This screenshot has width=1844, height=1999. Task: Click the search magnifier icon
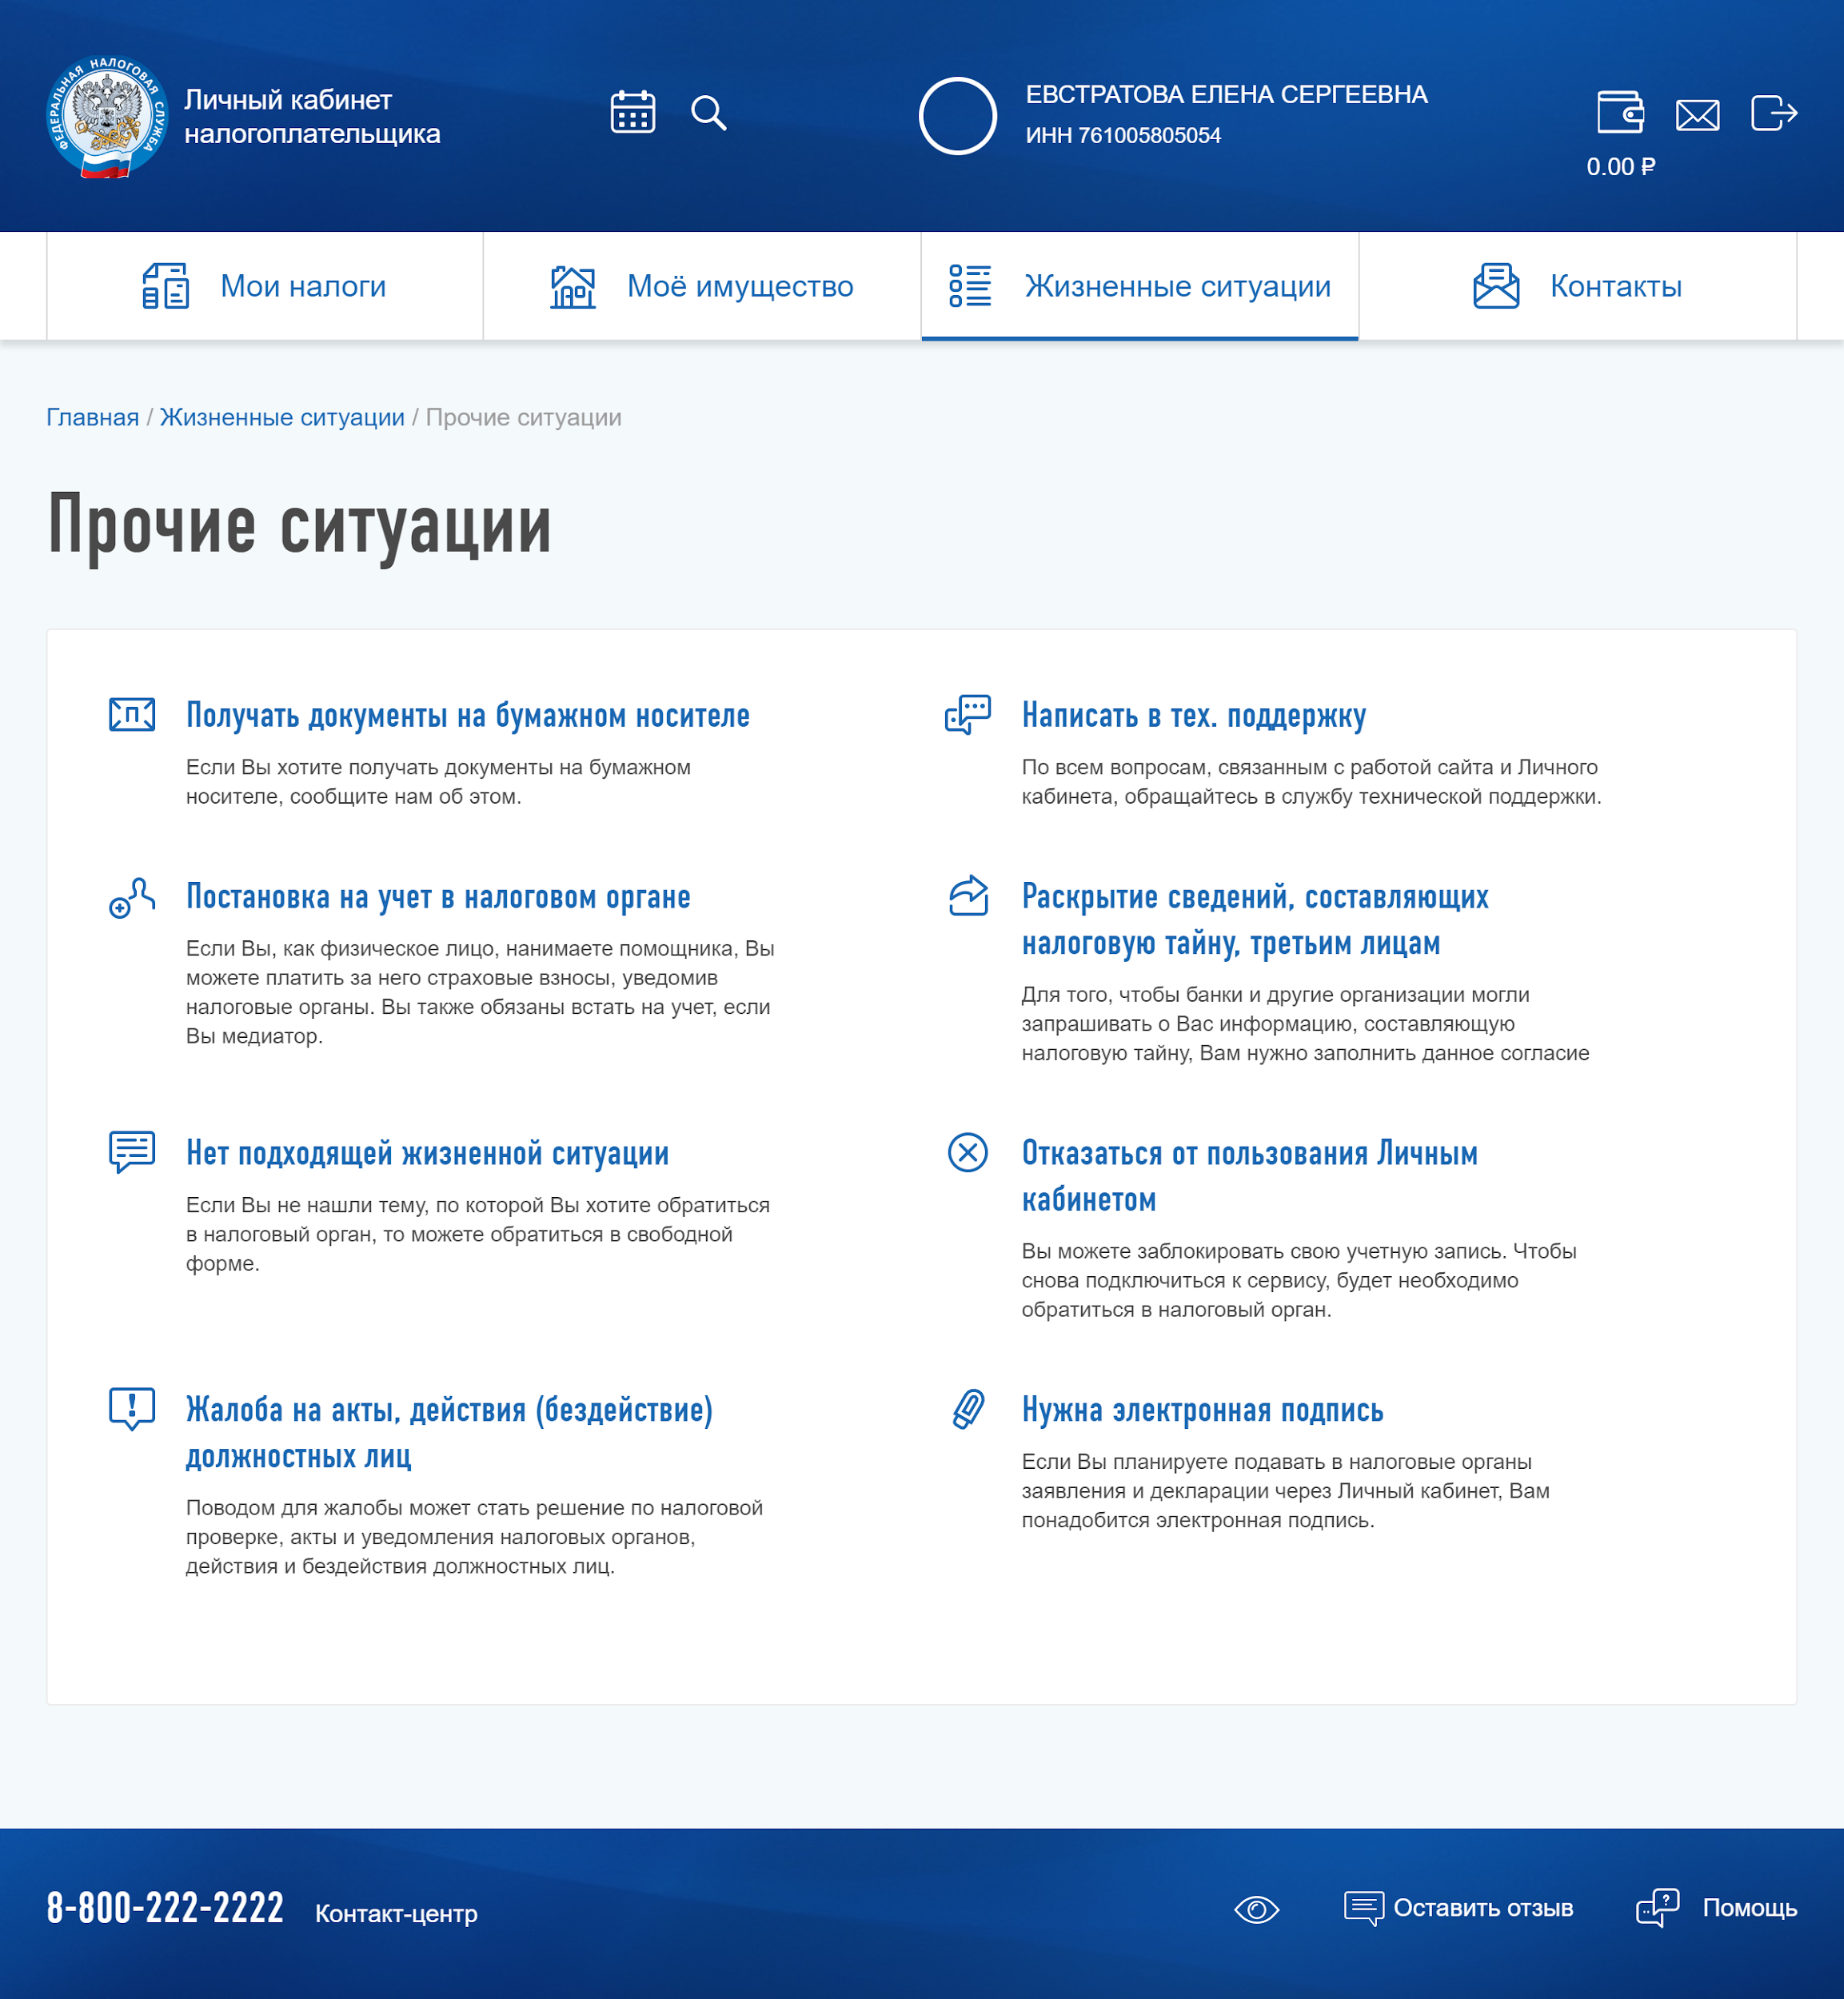point(708,113)
